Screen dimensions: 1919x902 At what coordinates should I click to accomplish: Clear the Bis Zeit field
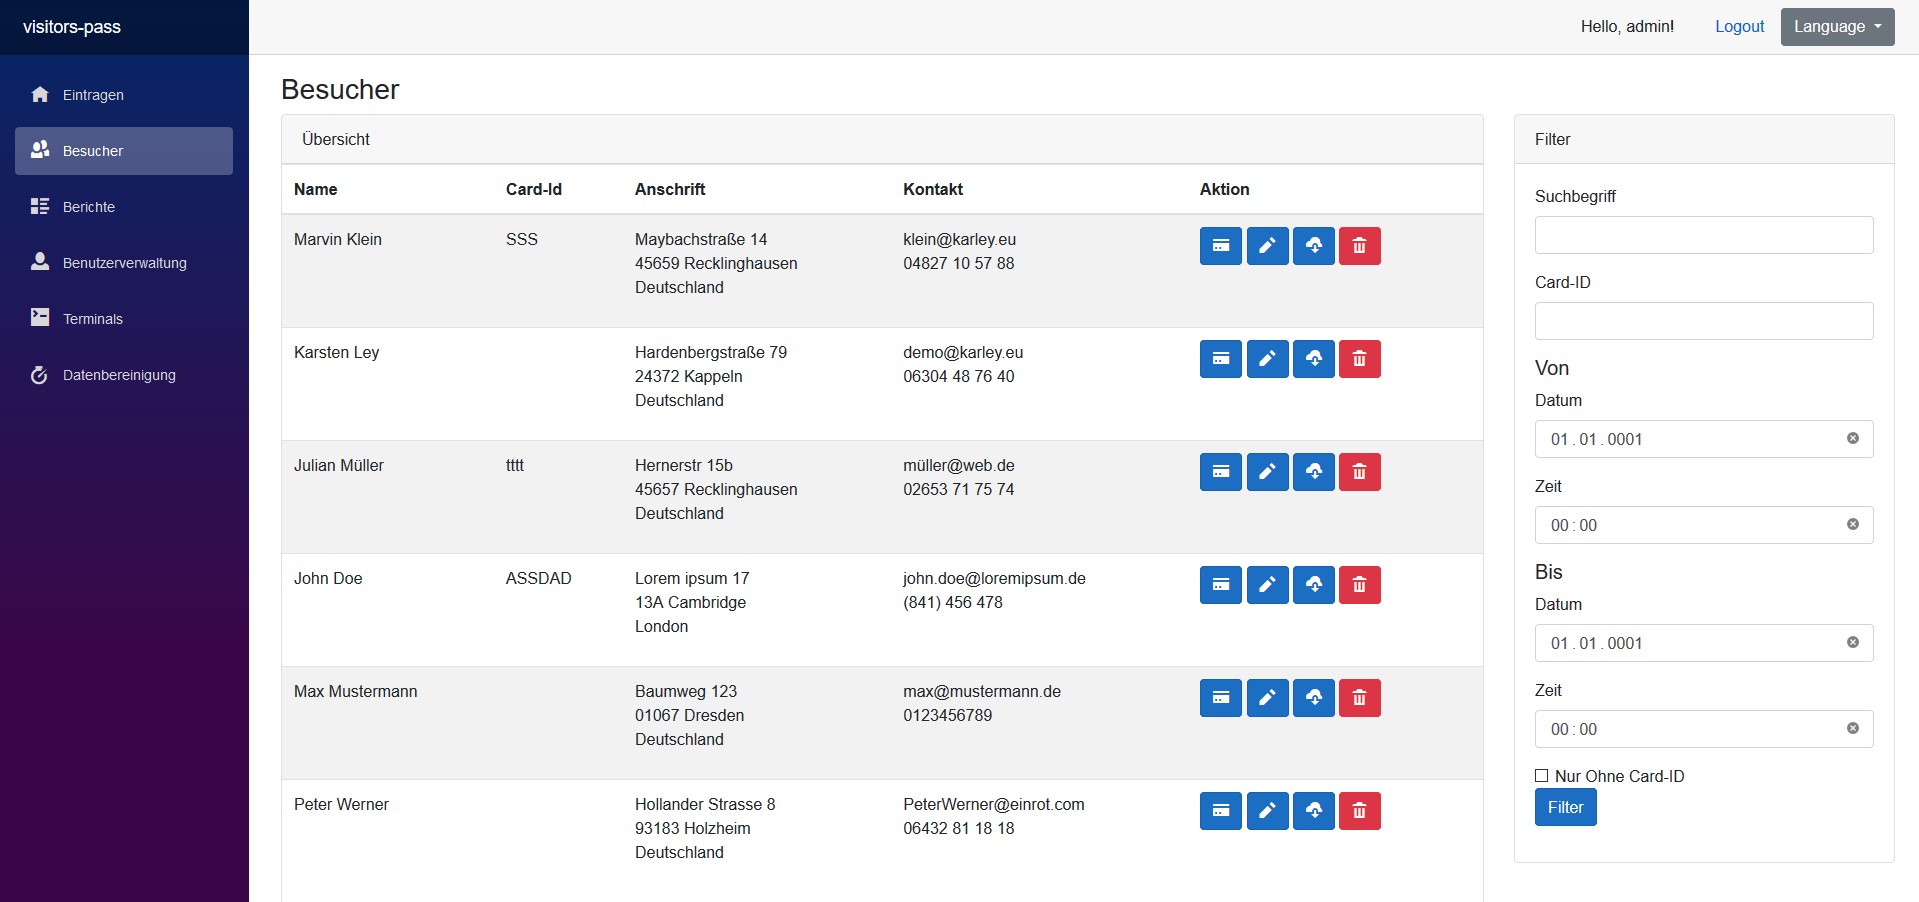[x=1852, y=728]
